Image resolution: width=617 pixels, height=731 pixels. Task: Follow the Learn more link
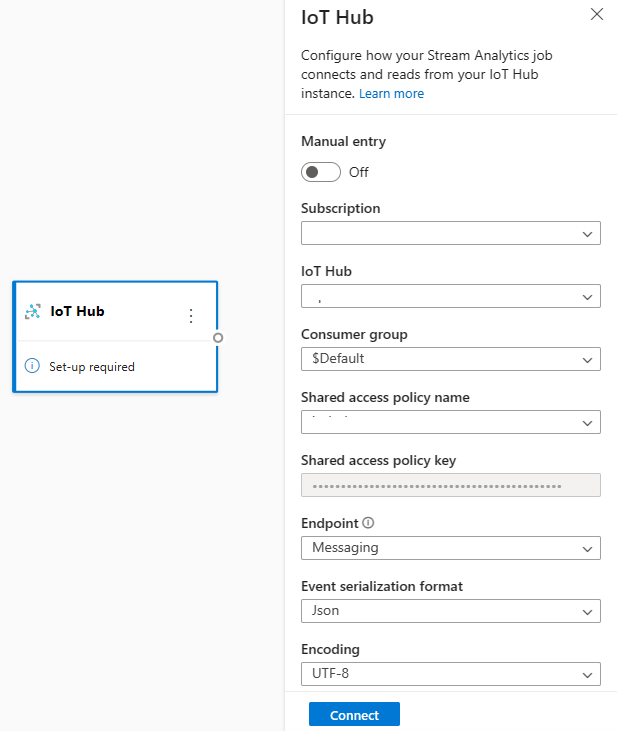[x=391, y=94]
